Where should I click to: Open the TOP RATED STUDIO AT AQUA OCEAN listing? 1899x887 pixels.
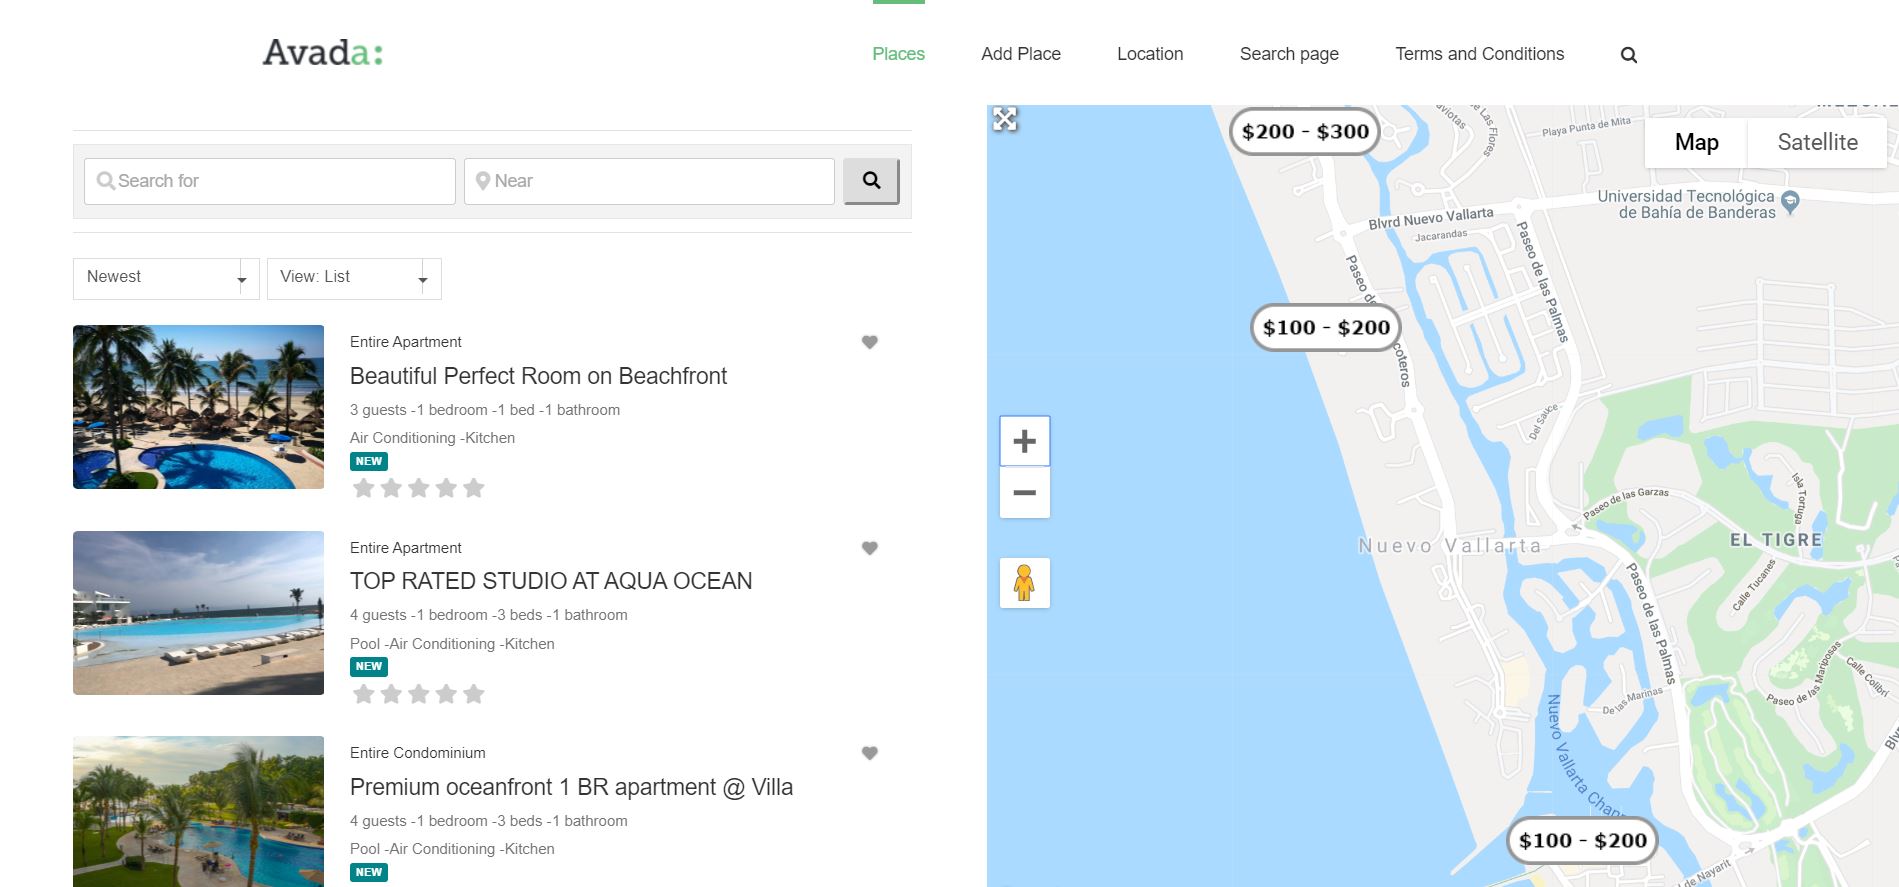pos(550,581)
